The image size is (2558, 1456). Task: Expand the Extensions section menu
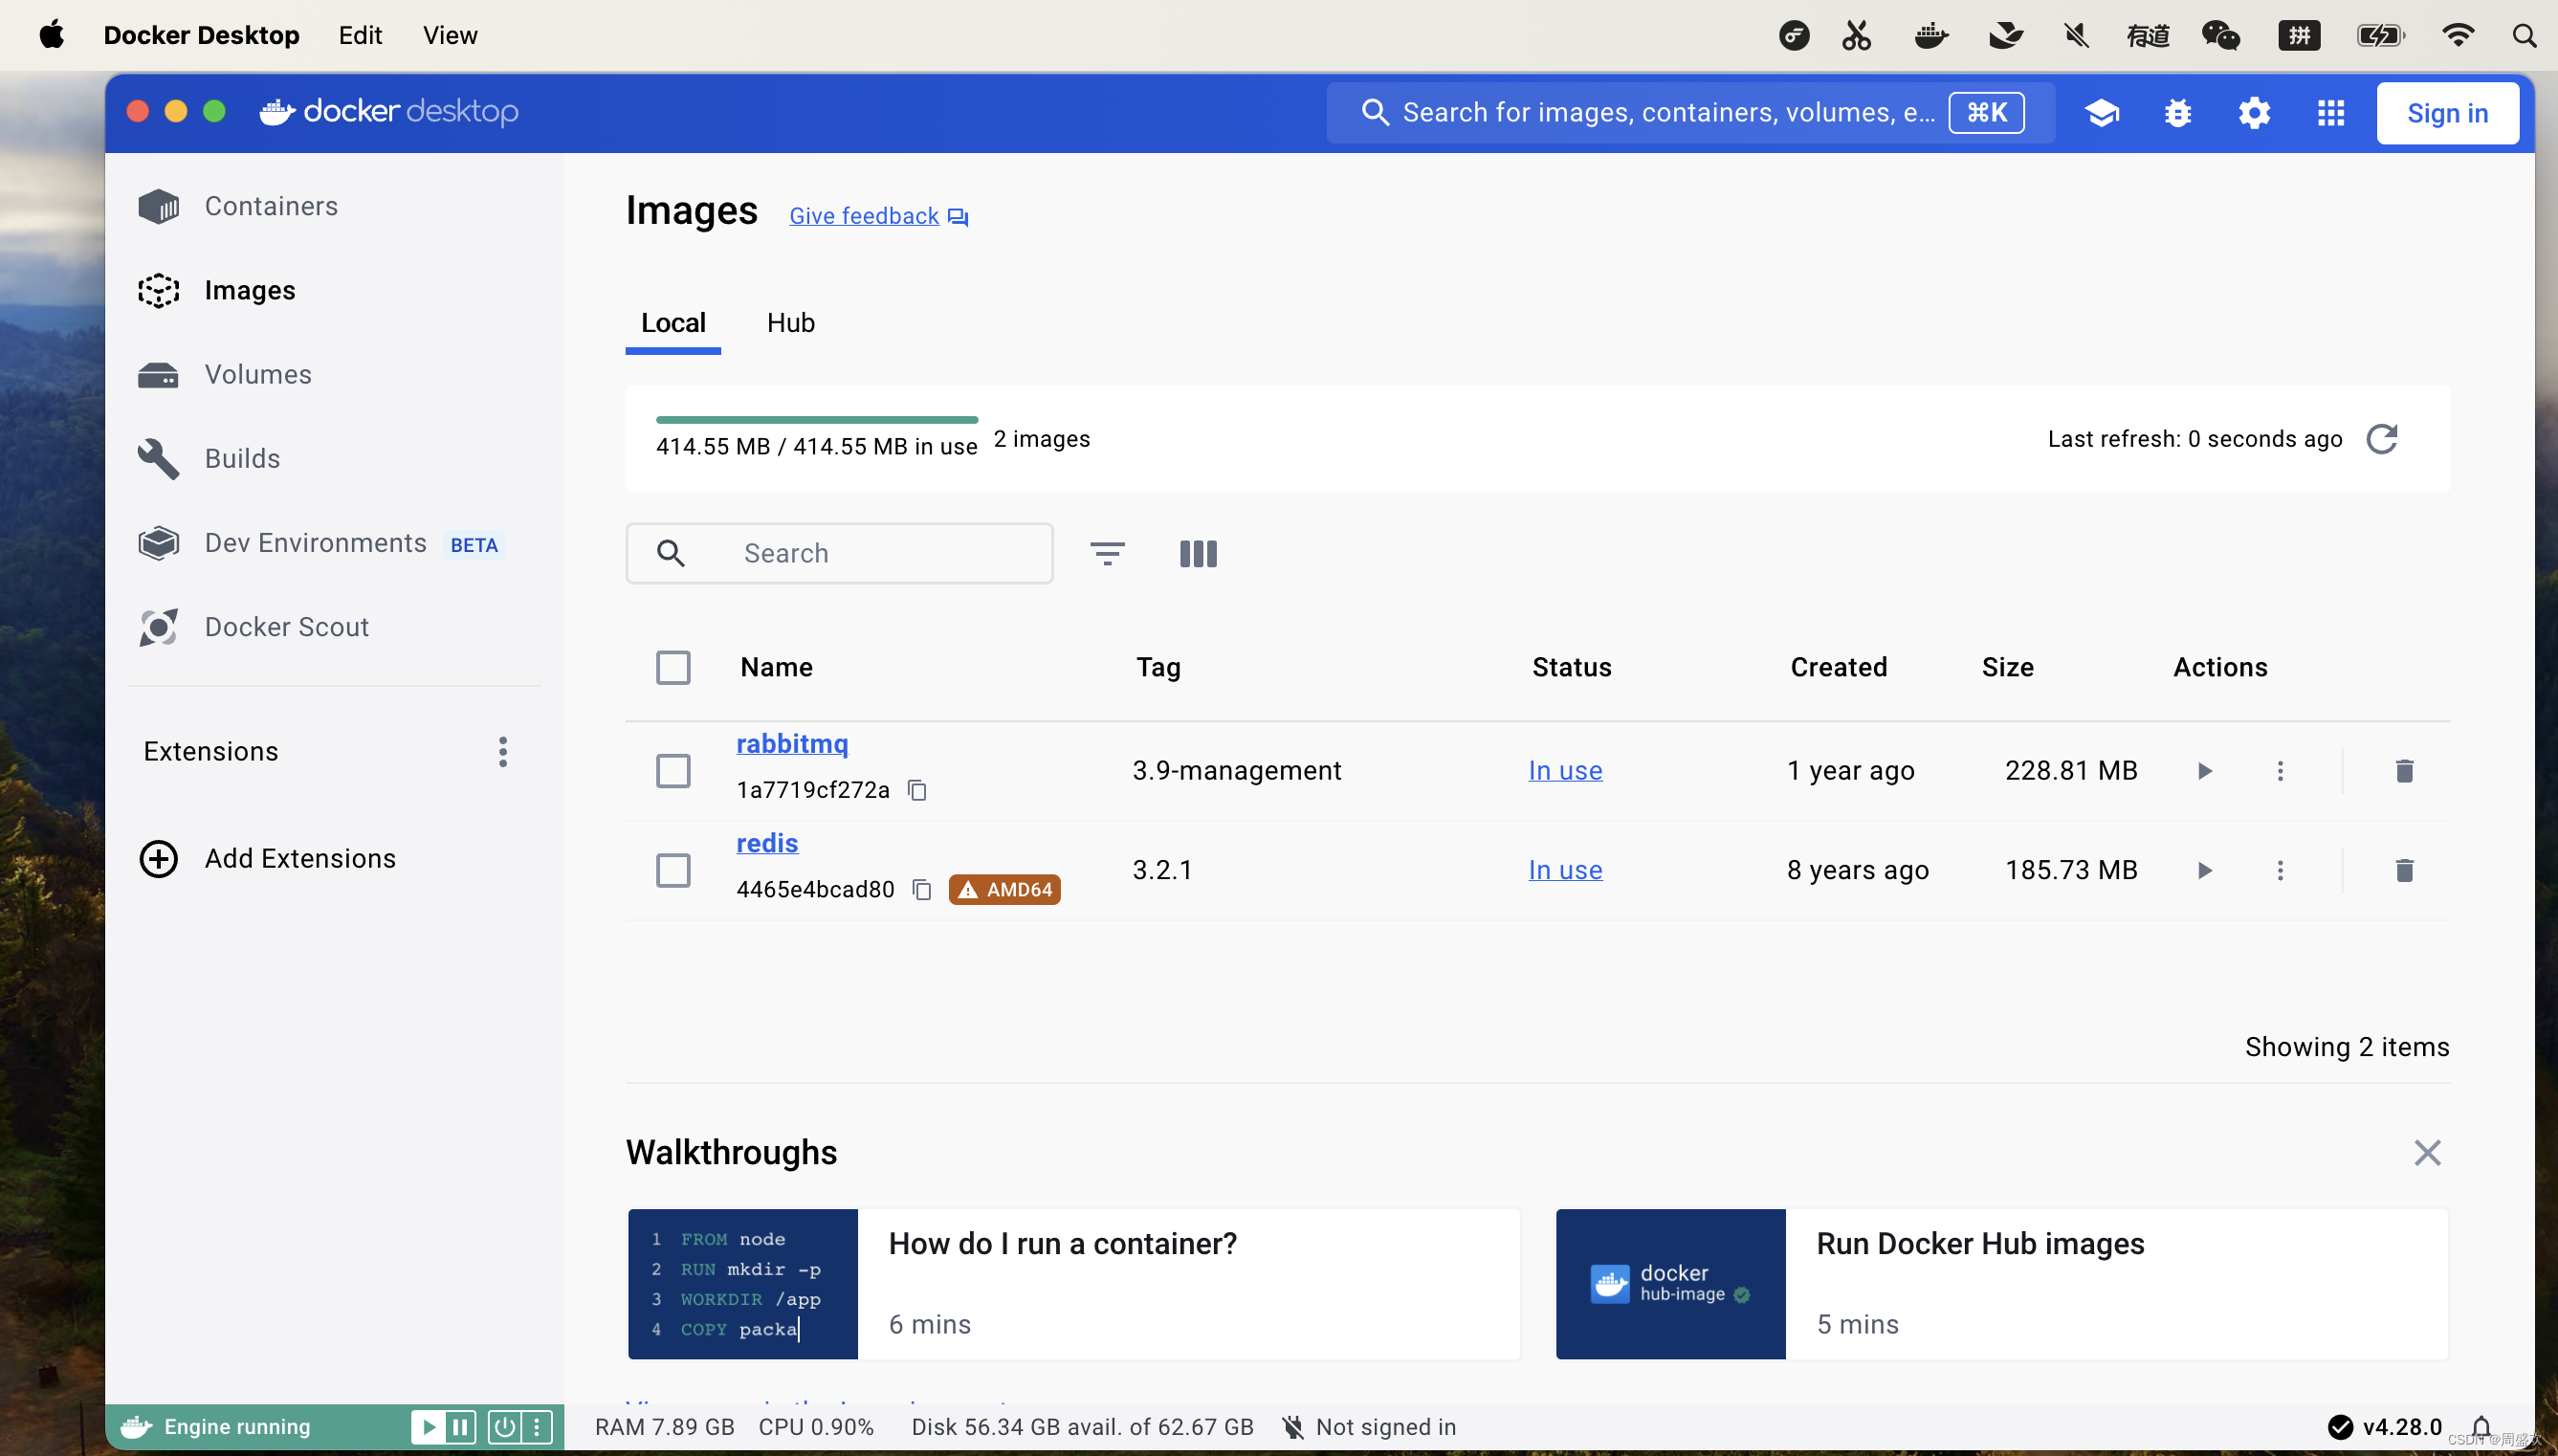pyautogui.click(x=504, y=752)
